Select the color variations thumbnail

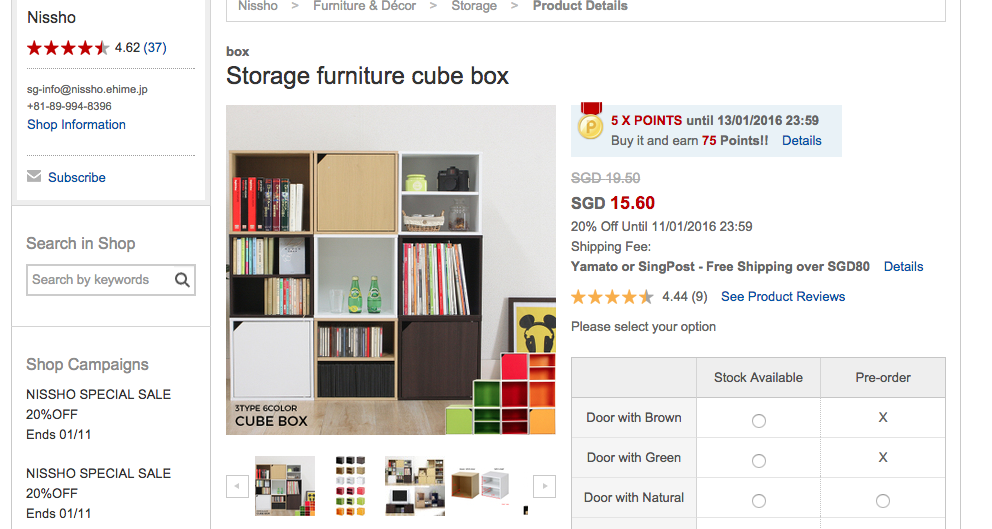tap(350, 486)
